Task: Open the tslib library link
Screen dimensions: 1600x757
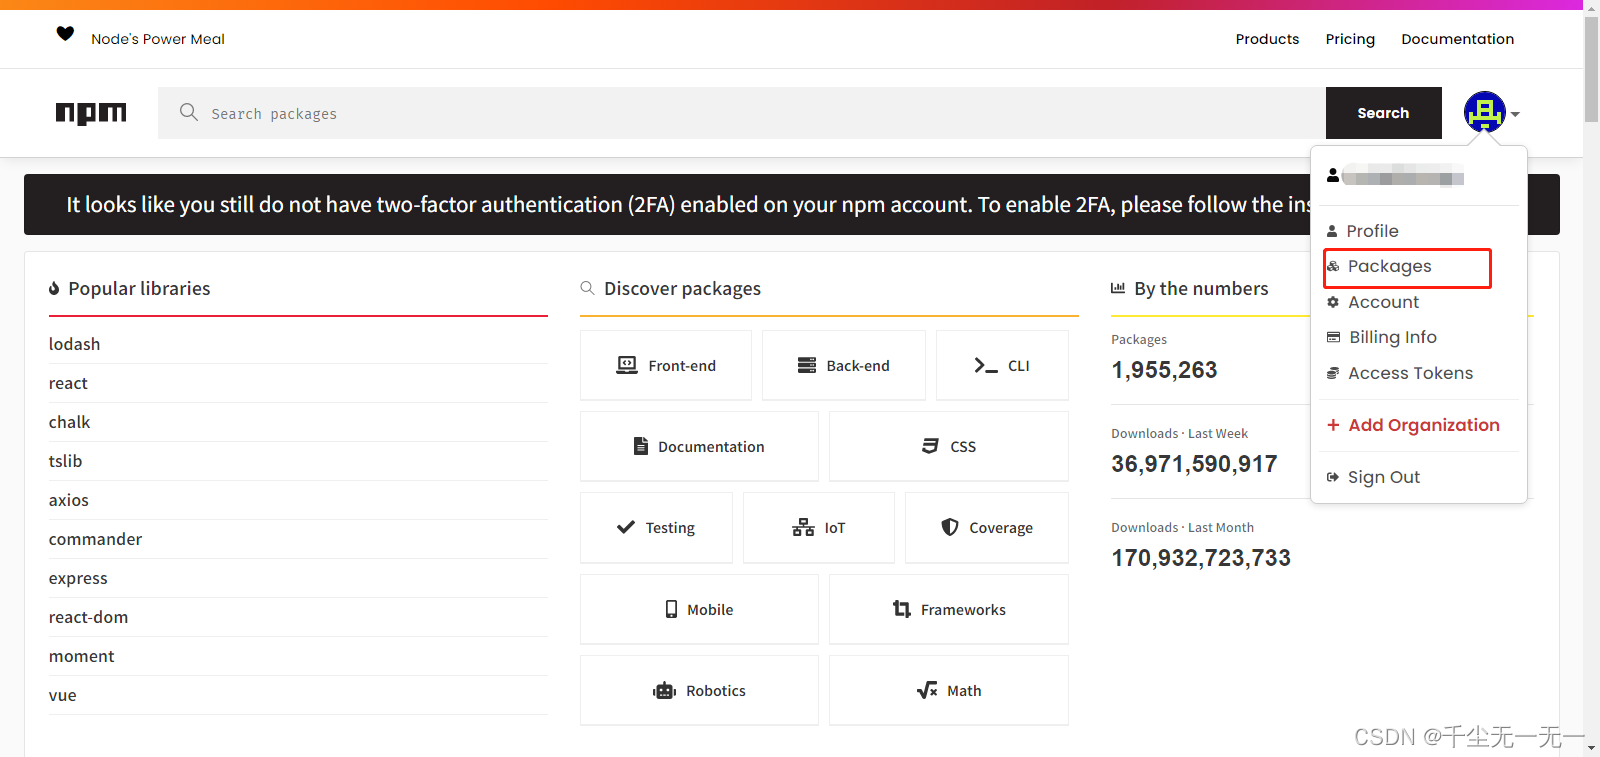Action: 65,461
